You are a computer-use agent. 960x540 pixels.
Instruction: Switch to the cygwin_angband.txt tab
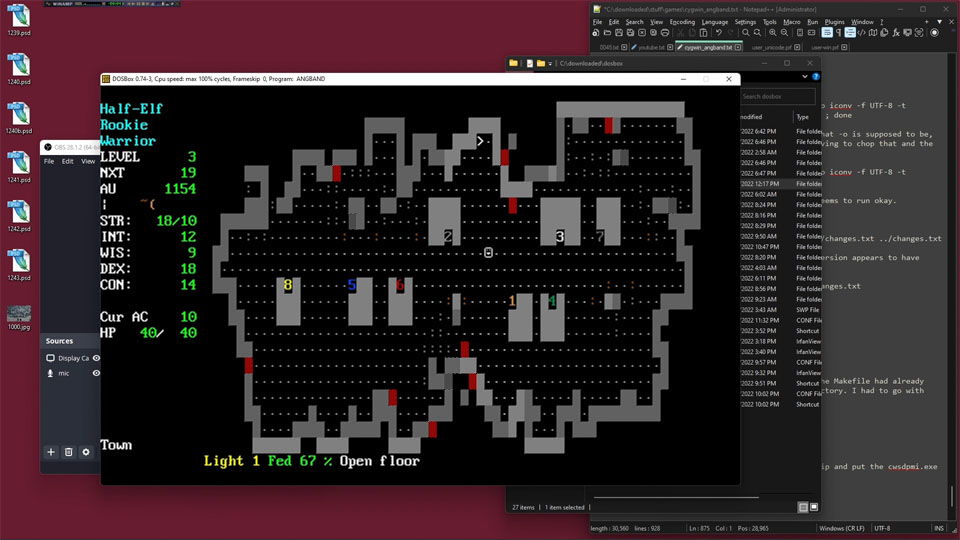coord(708,47)
